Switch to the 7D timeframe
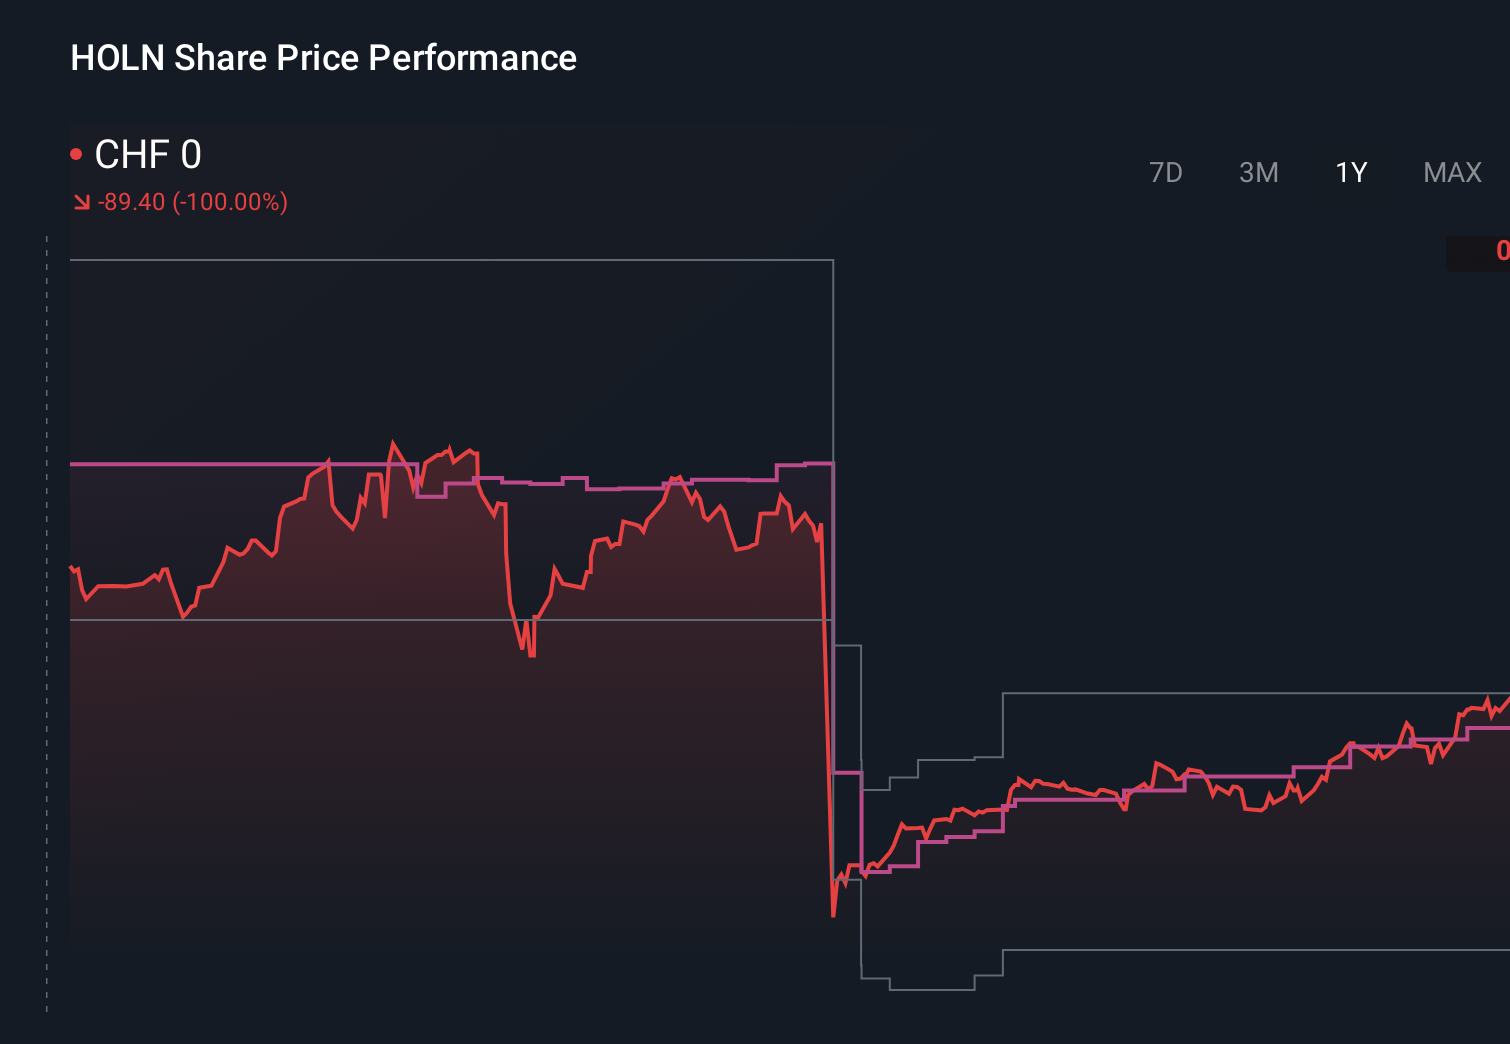The height and width of the screenshot is (1044, 1510). click(x=1166, y=172)
